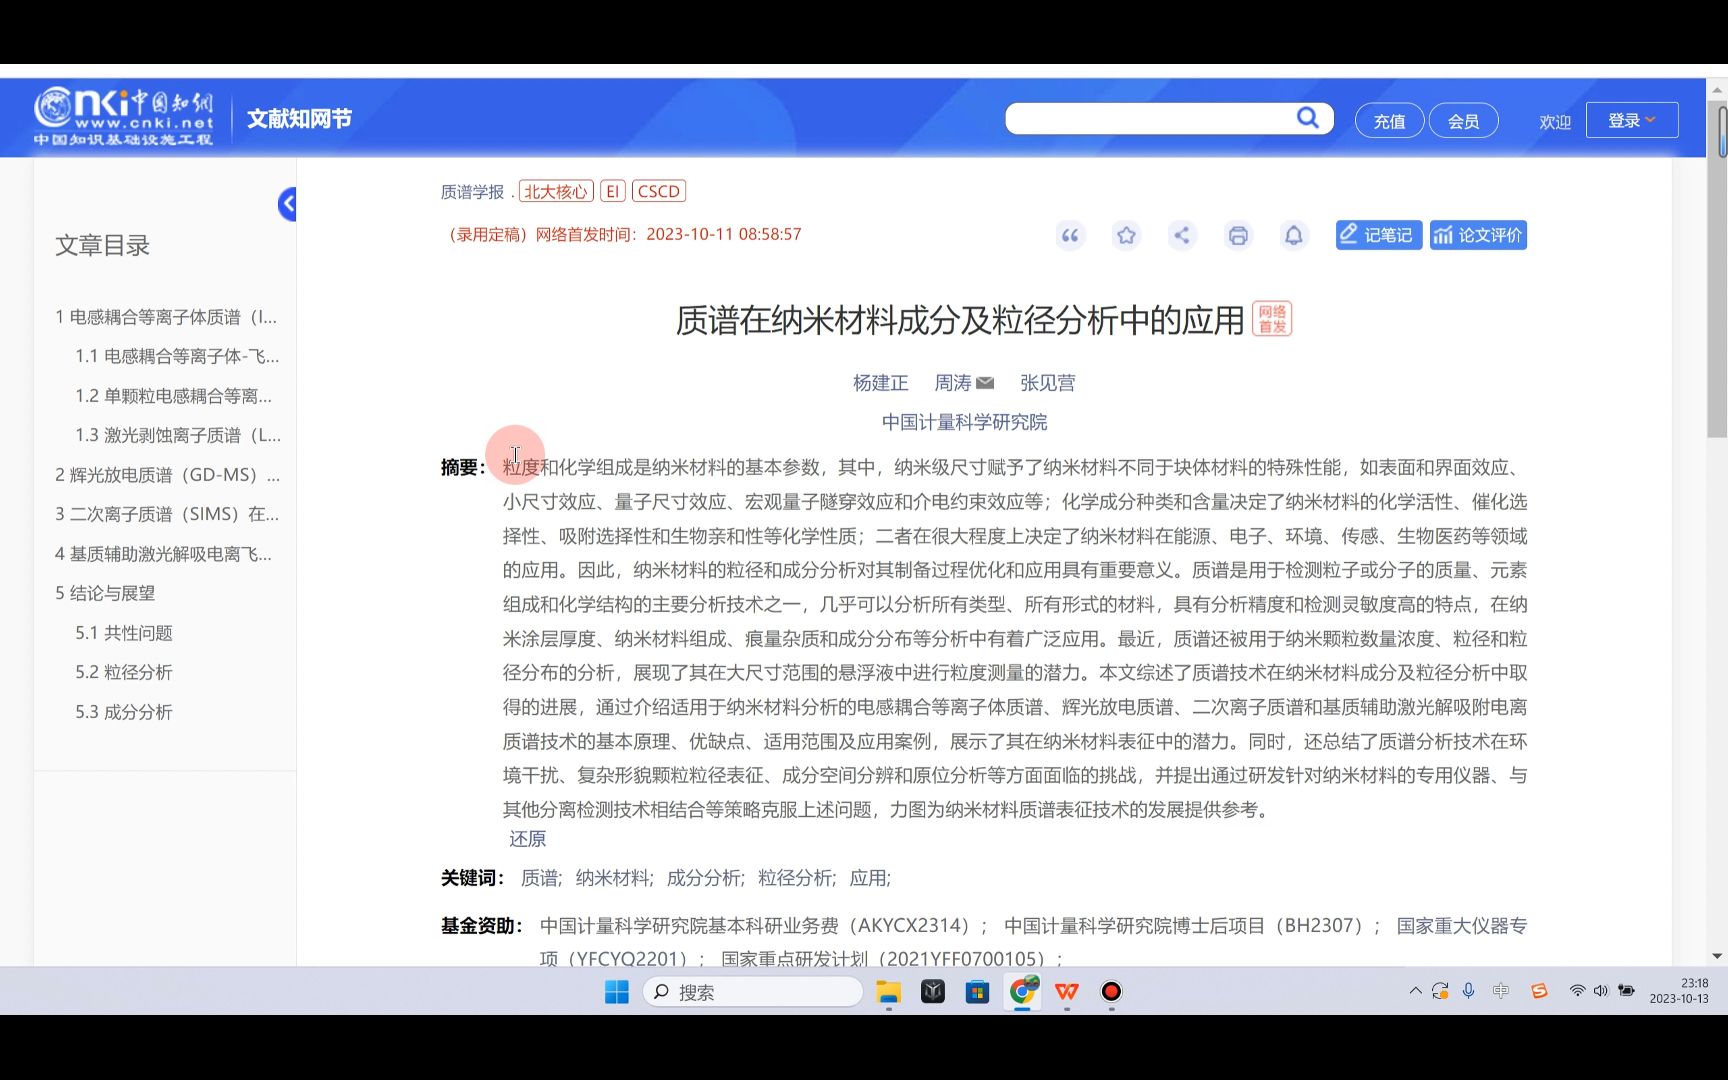The image size is (1728, 1080).
Task: Open the Windows Start menu
Action: click(617, 991)
